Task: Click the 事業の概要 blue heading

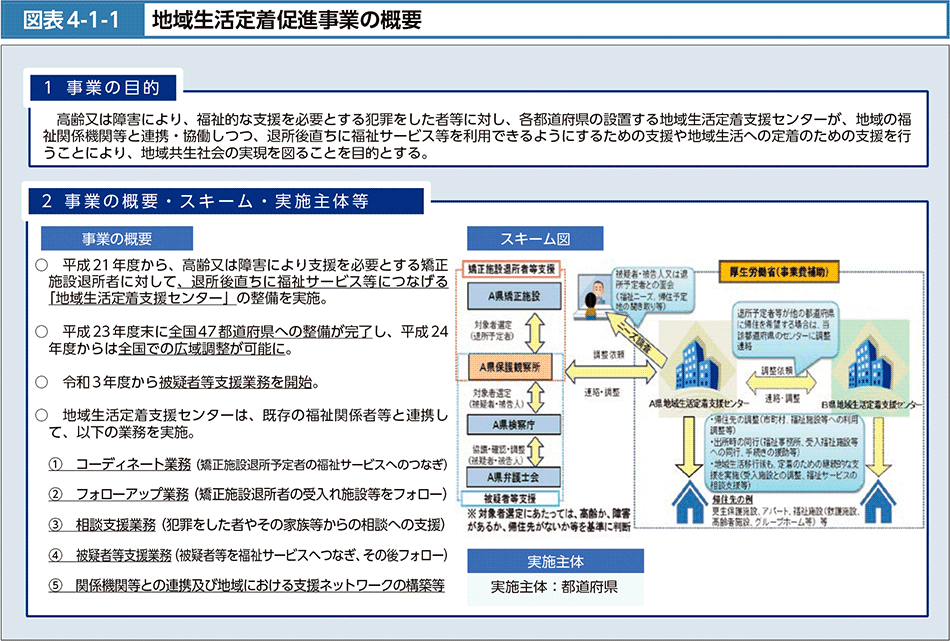Action: point(116,238)
